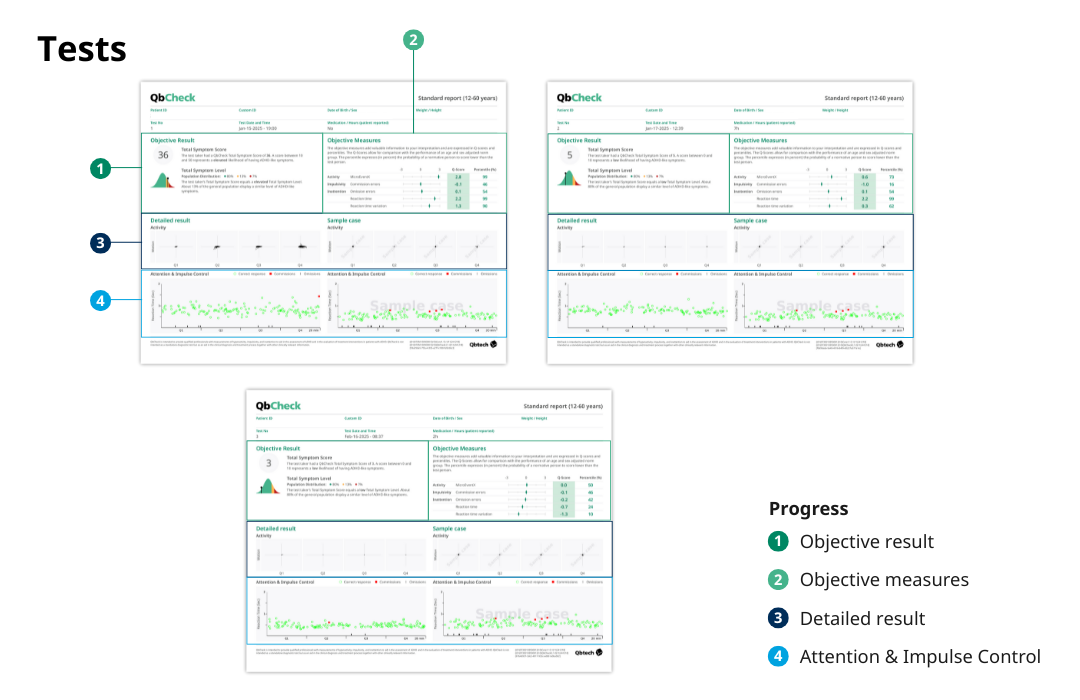This screenshot has width=1080, height=700.
Task: Click the 'Attention & Impulse Control' legend label
Action: (920, 657)
